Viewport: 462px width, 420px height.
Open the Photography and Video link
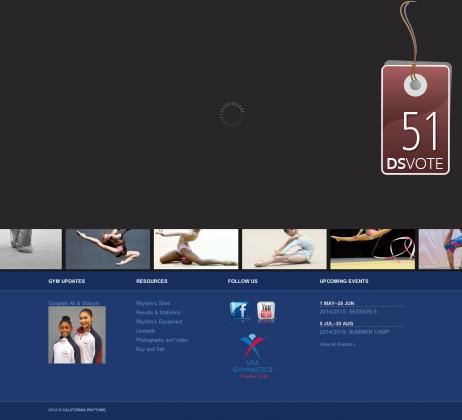click(162, 340)
